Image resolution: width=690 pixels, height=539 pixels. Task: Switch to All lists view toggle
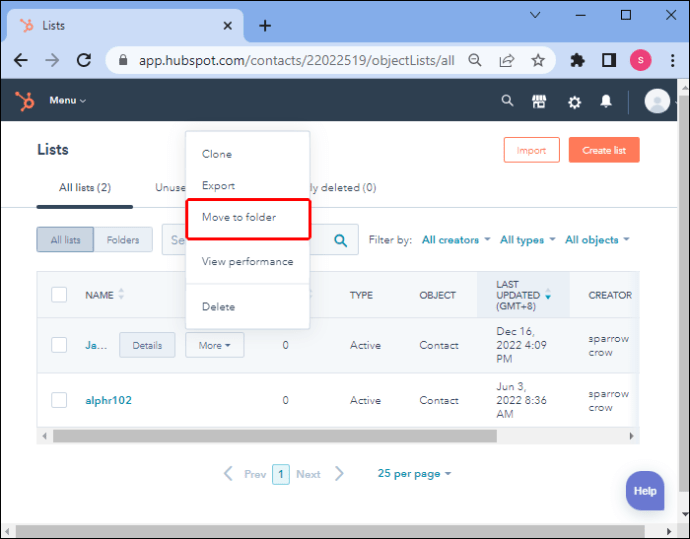pyautogui.click(x=65, y=240)
